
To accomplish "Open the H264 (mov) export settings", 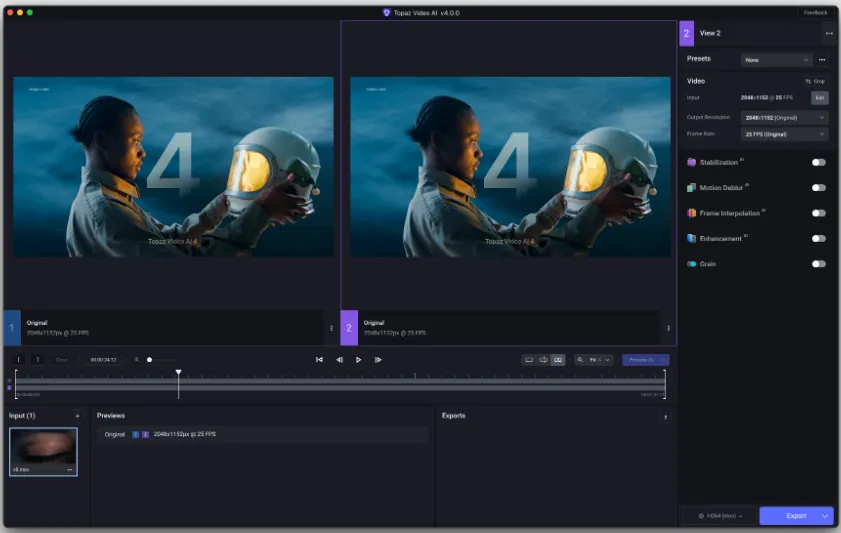I will tap(720, 516).
